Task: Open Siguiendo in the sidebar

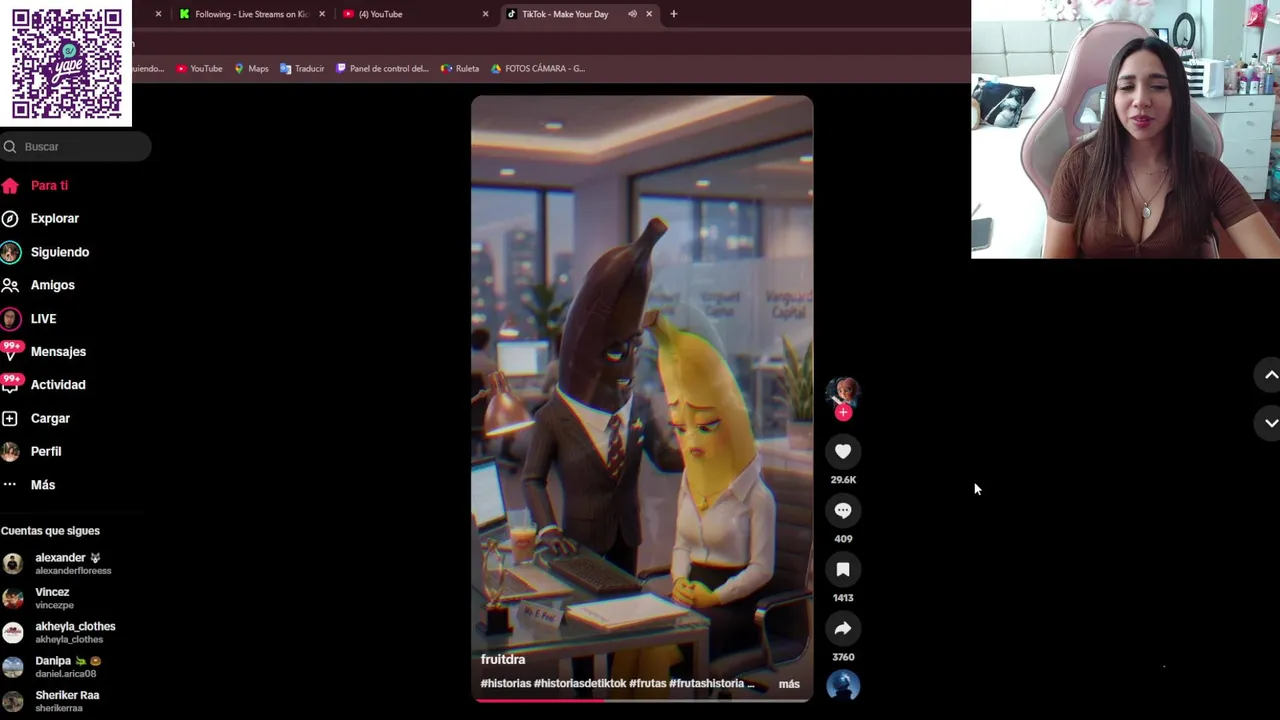Action: click(59, 252)
